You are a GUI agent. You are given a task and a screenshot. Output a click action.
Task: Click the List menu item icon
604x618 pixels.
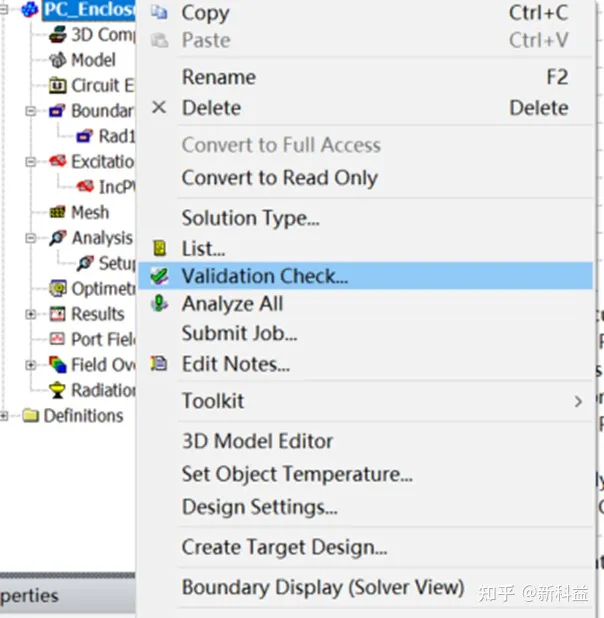[160, 248]
